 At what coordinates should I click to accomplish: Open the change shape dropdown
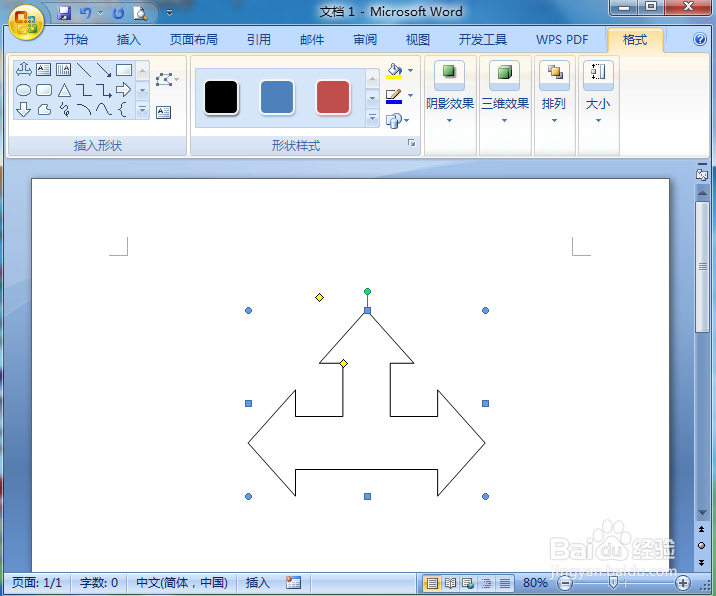[x=398, y=121]
